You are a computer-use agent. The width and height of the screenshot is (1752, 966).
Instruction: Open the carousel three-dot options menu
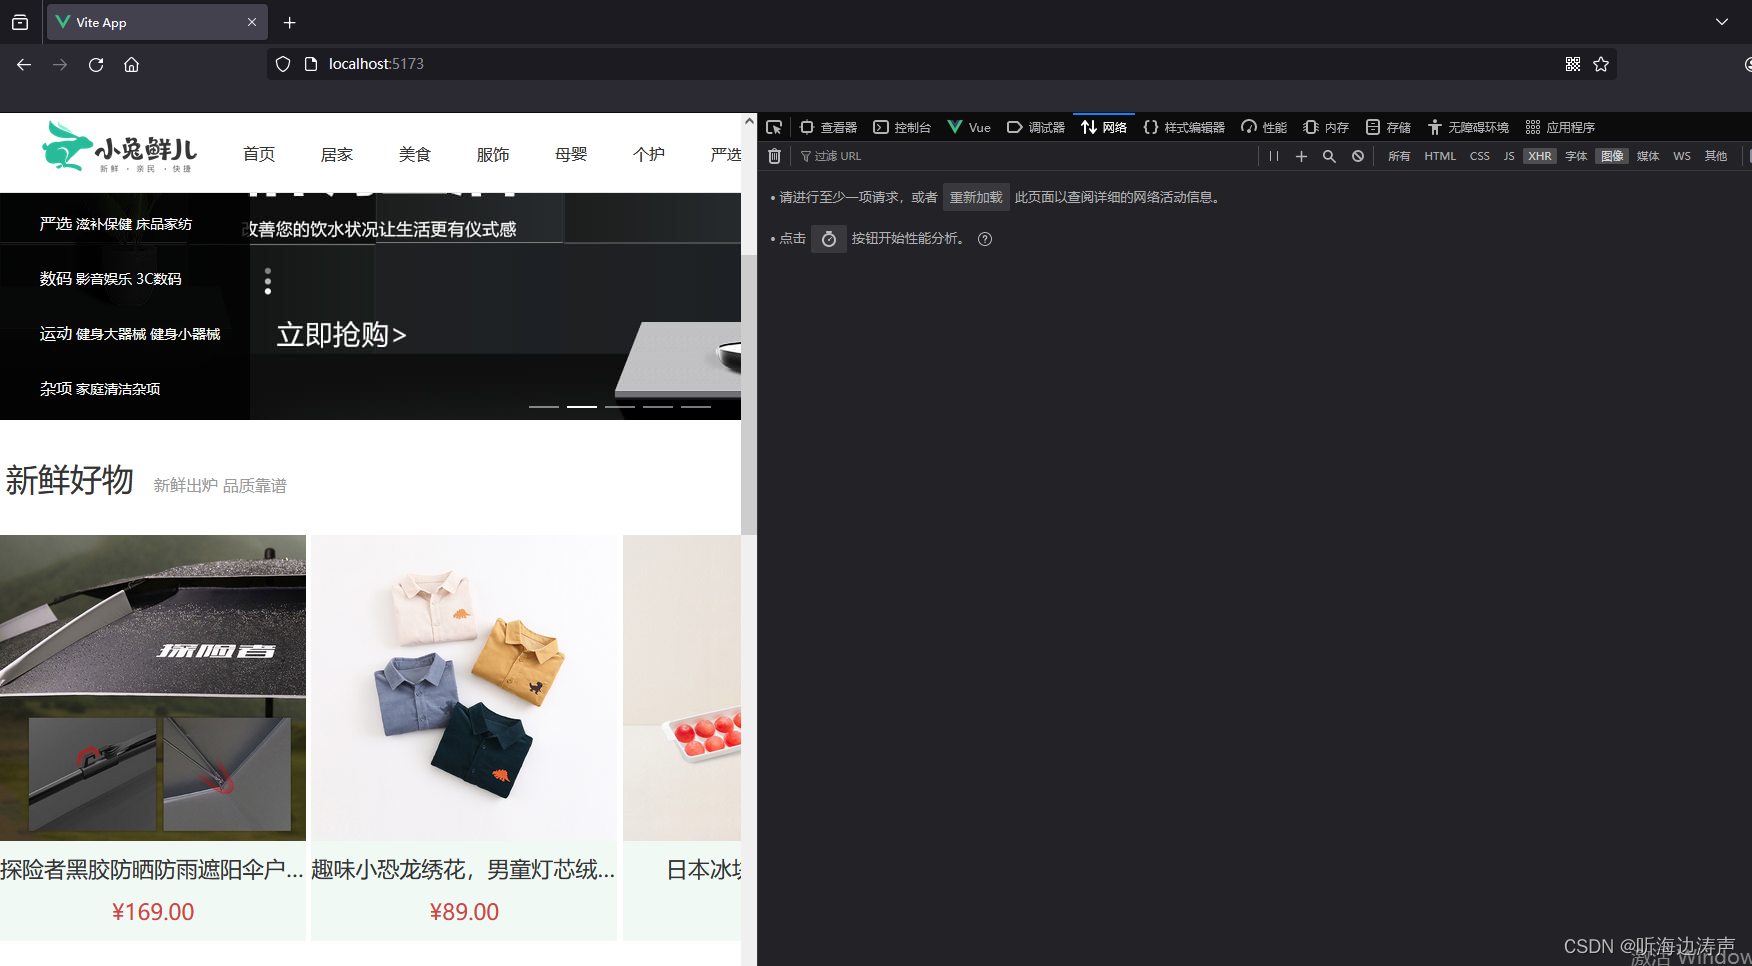[267, 281]
